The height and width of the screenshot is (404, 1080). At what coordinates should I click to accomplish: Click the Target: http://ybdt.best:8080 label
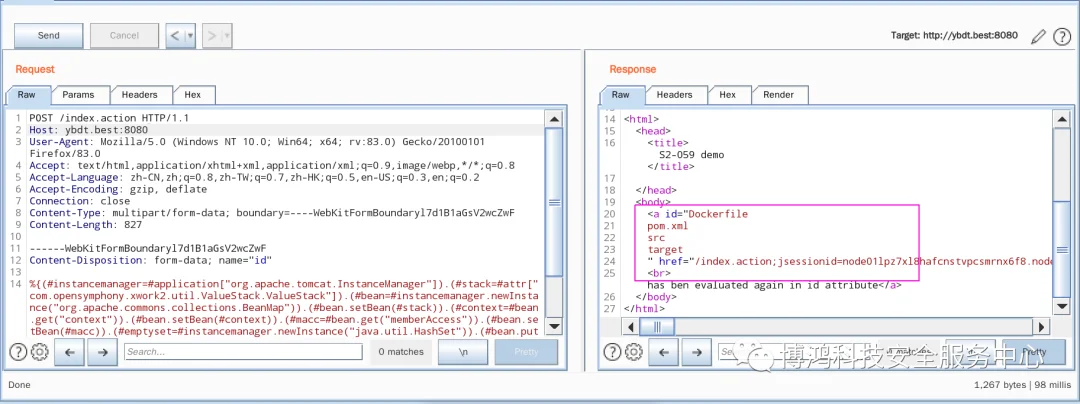[954, 35]
